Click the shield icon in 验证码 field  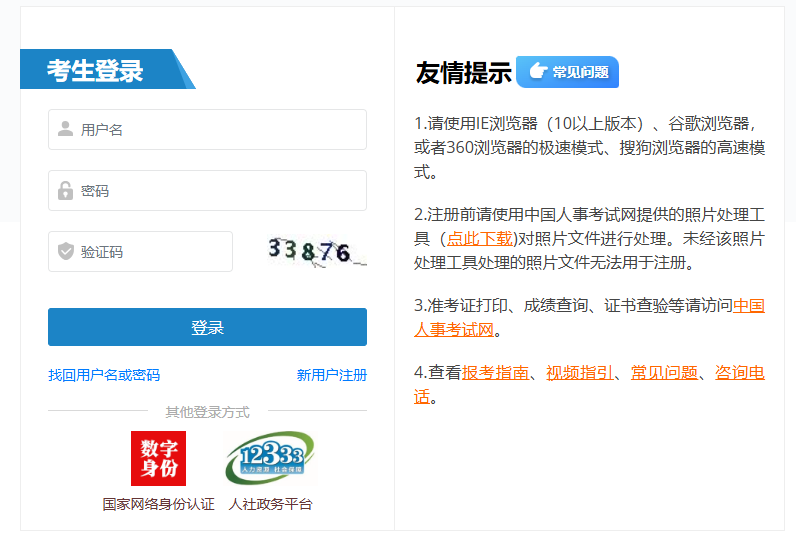66,251
